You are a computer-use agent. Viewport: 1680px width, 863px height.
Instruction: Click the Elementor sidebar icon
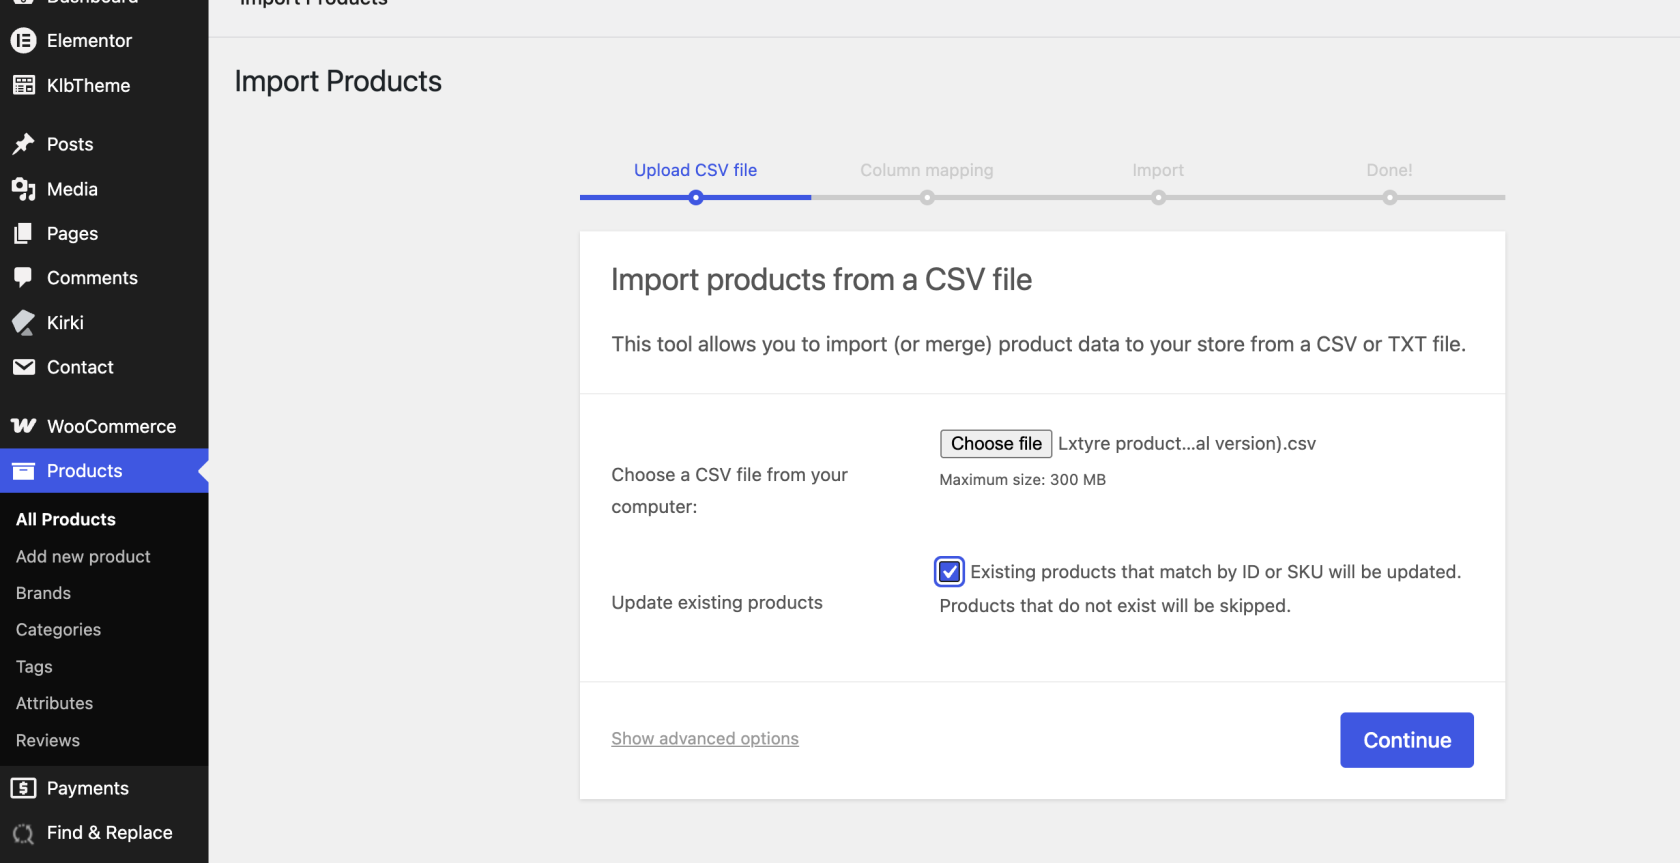tap(23, 40)
